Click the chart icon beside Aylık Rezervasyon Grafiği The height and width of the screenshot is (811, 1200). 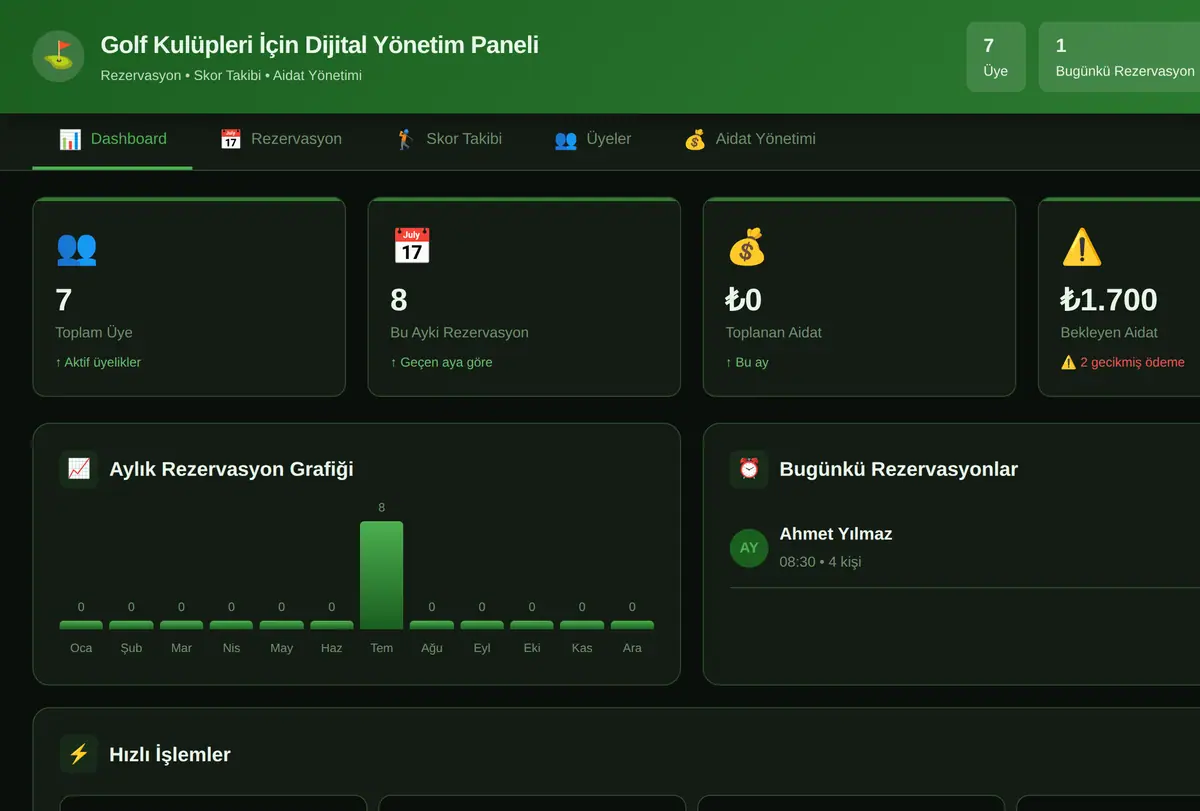[x=78, y=468]
